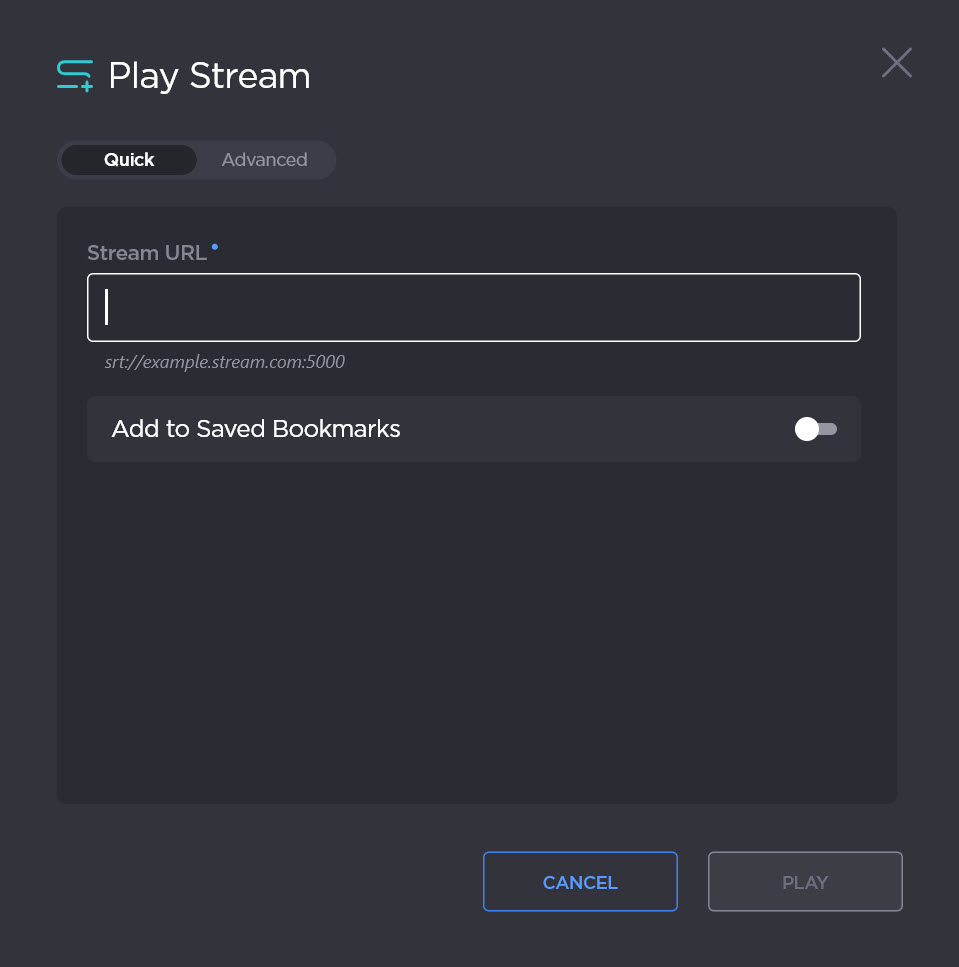Viewport: 959px width, 967px height.
Task: Click the teal stream symbol beside the title
Action: point(74,74)
